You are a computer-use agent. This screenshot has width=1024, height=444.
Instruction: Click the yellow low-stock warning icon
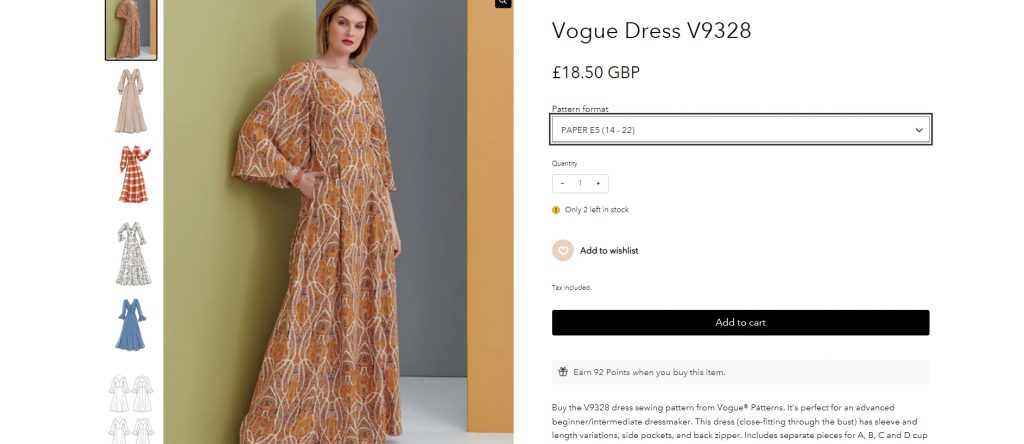[556, 210]
